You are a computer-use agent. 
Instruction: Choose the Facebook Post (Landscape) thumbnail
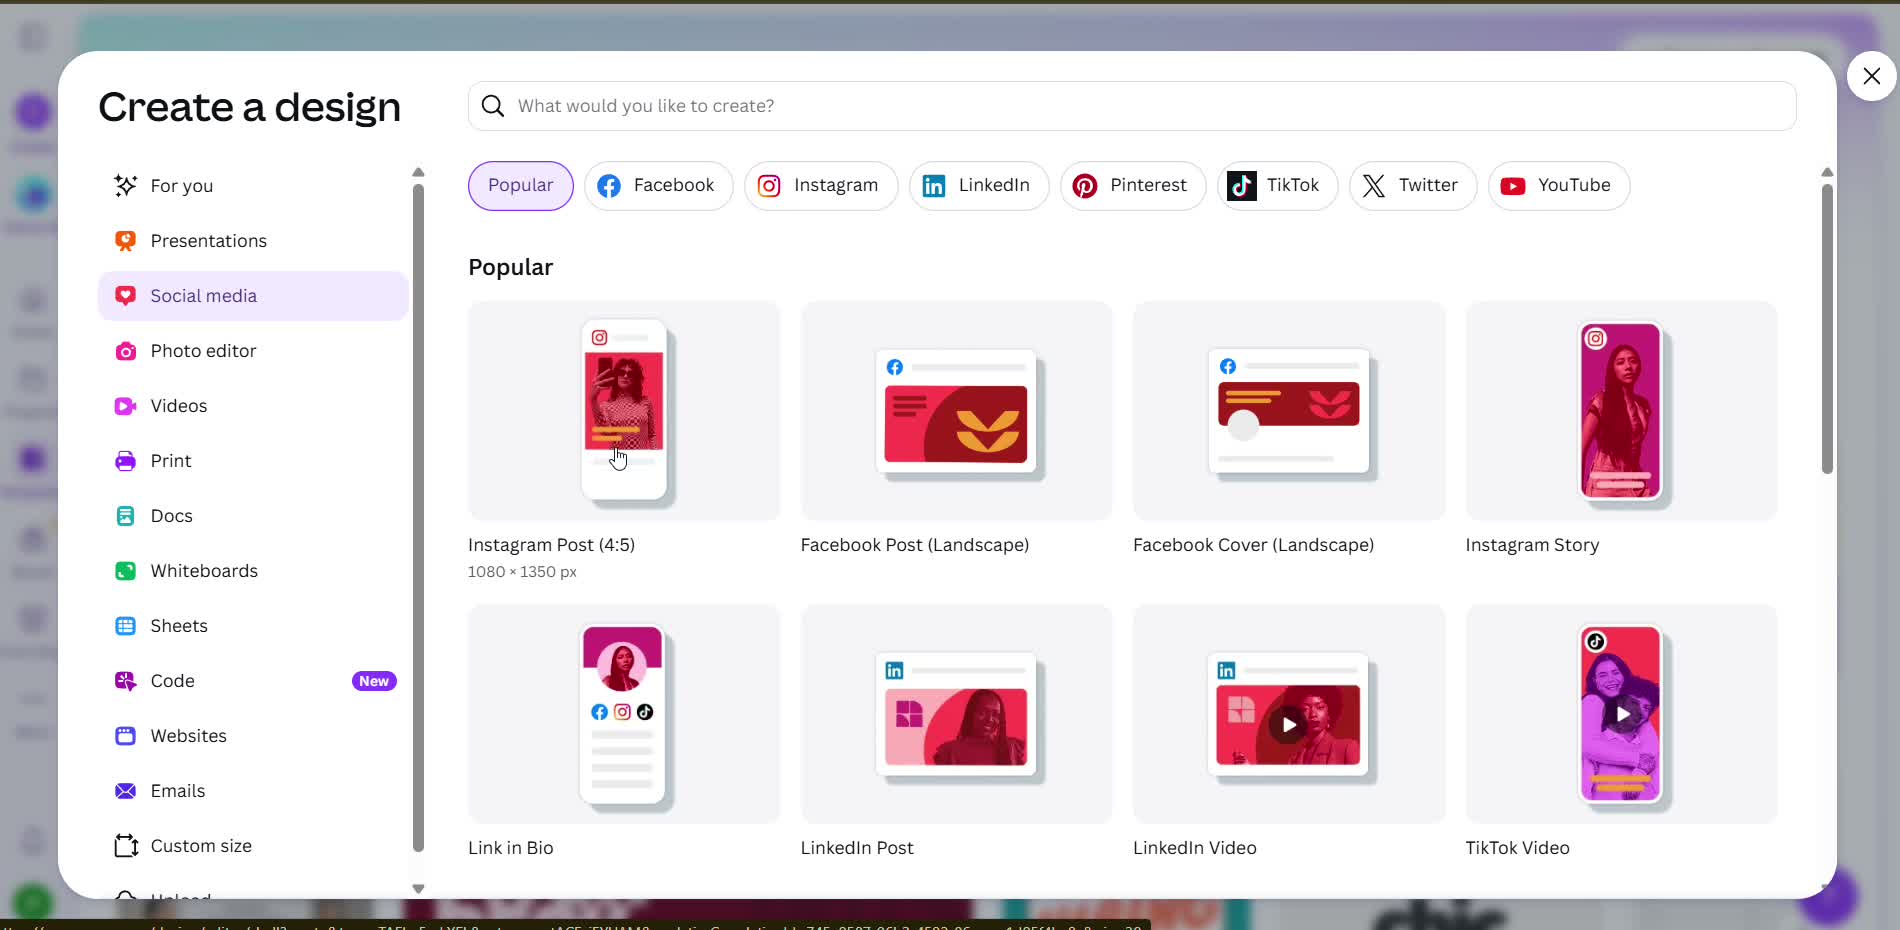click(x=956, y=410)
